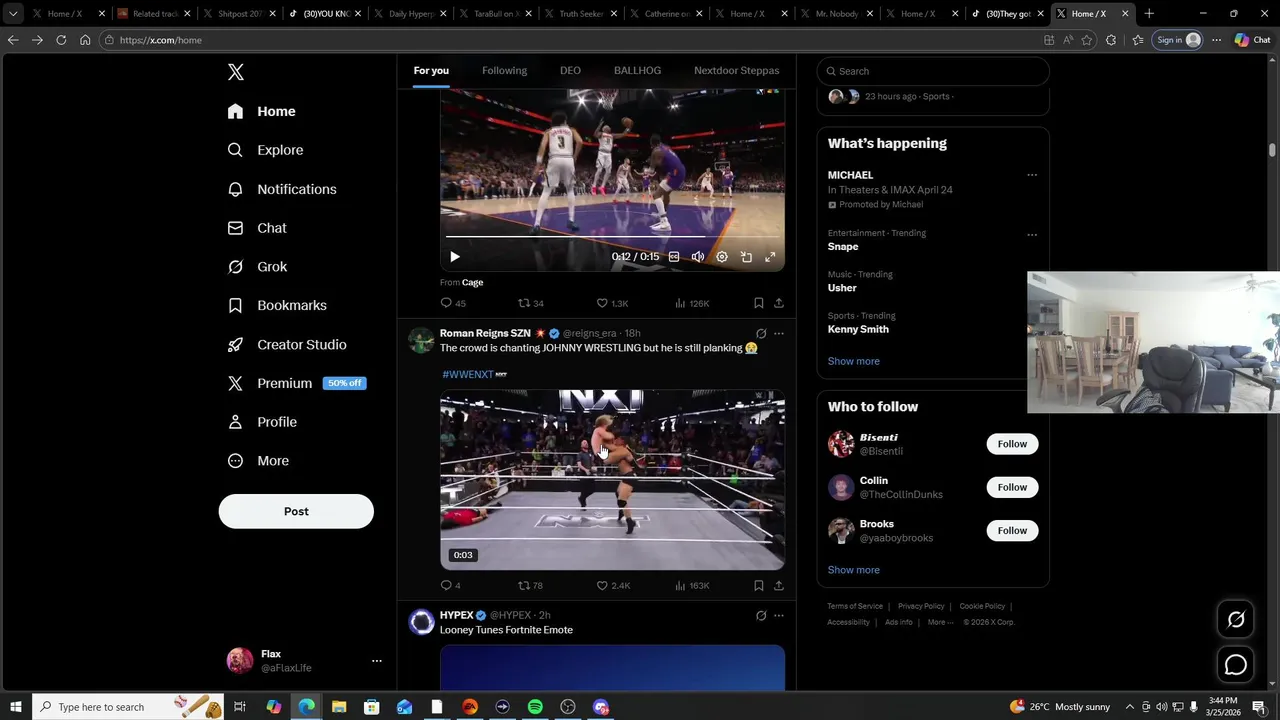
Task: Open options for MICHAEL promoted trend
Action: click(1032, 175)
